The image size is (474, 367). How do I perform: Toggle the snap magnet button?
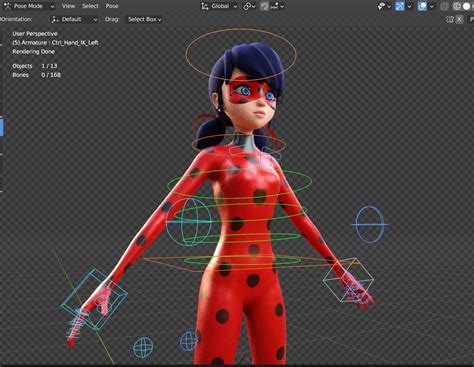(264, 6)
